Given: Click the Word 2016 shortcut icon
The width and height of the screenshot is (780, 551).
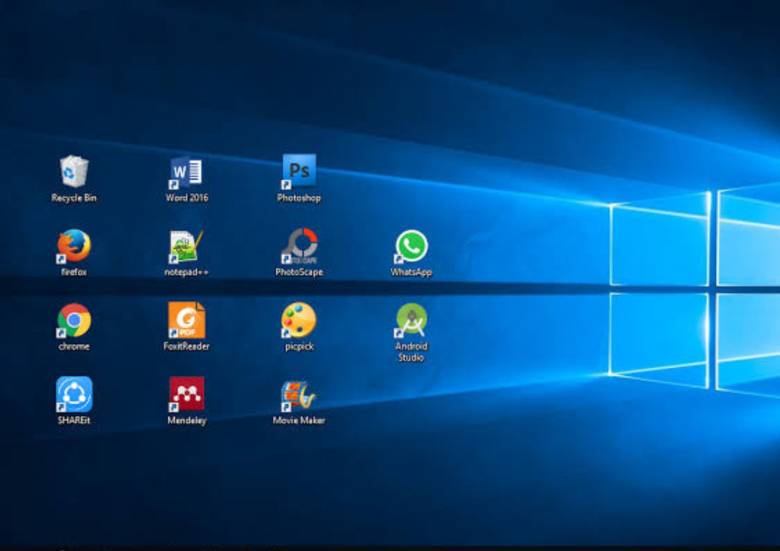Looking at the screenshot, I should 186,171.
